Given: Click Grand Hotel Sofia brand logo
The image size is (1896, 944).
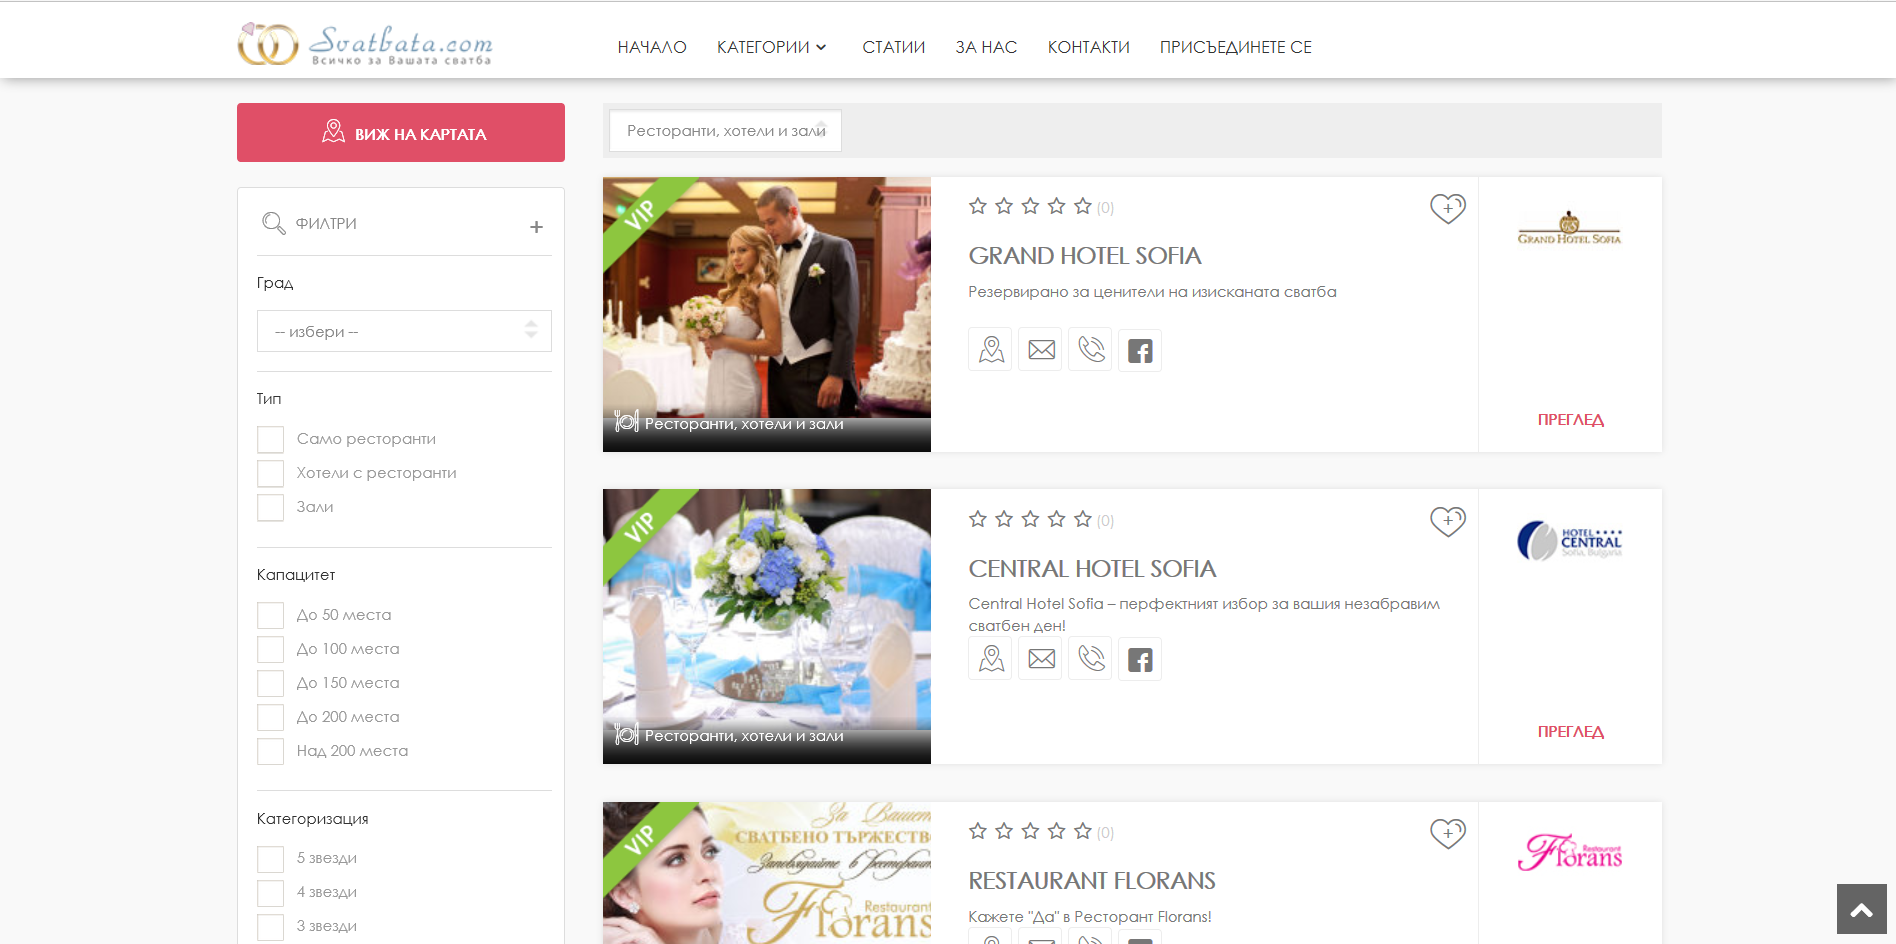Looking at the screenshot, I should (1569, 228).
